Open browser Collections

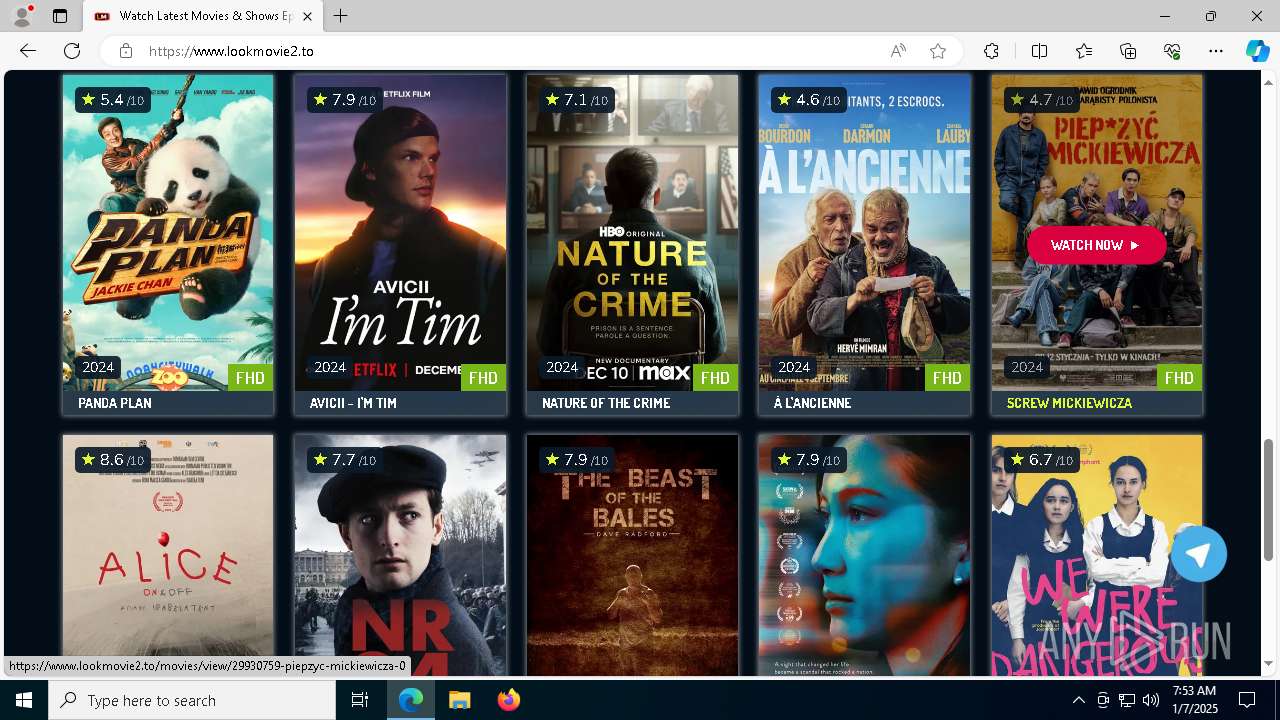[x=1128, y=51]
